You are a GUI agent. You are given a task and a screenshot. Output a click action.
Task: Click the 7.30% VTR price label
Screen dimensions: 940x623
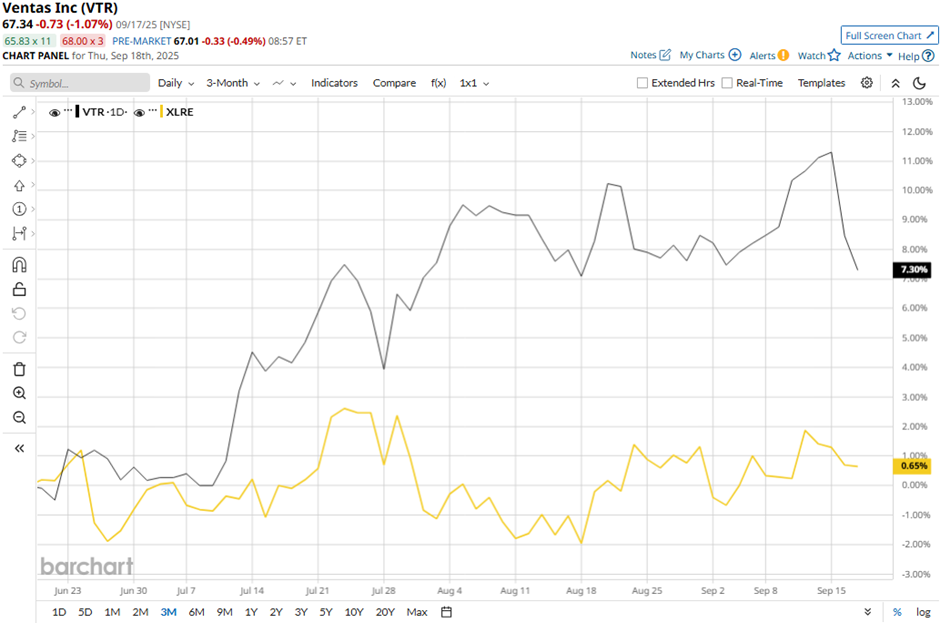tap(913, 269)
